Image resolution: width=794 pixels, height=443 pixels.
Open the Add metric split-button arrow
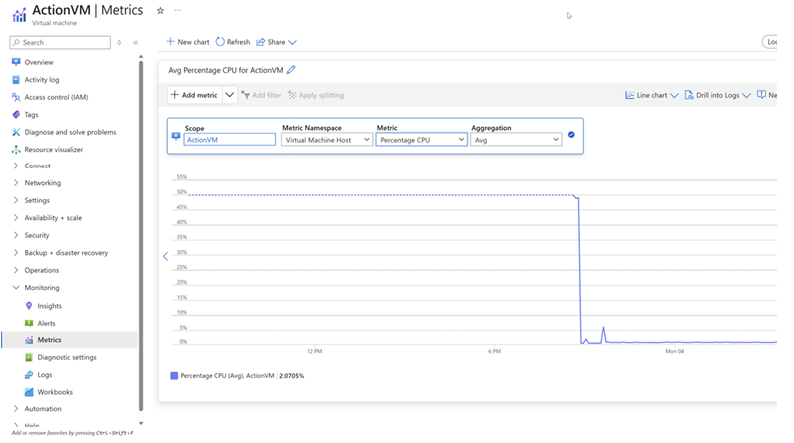(x=229, y=95)
